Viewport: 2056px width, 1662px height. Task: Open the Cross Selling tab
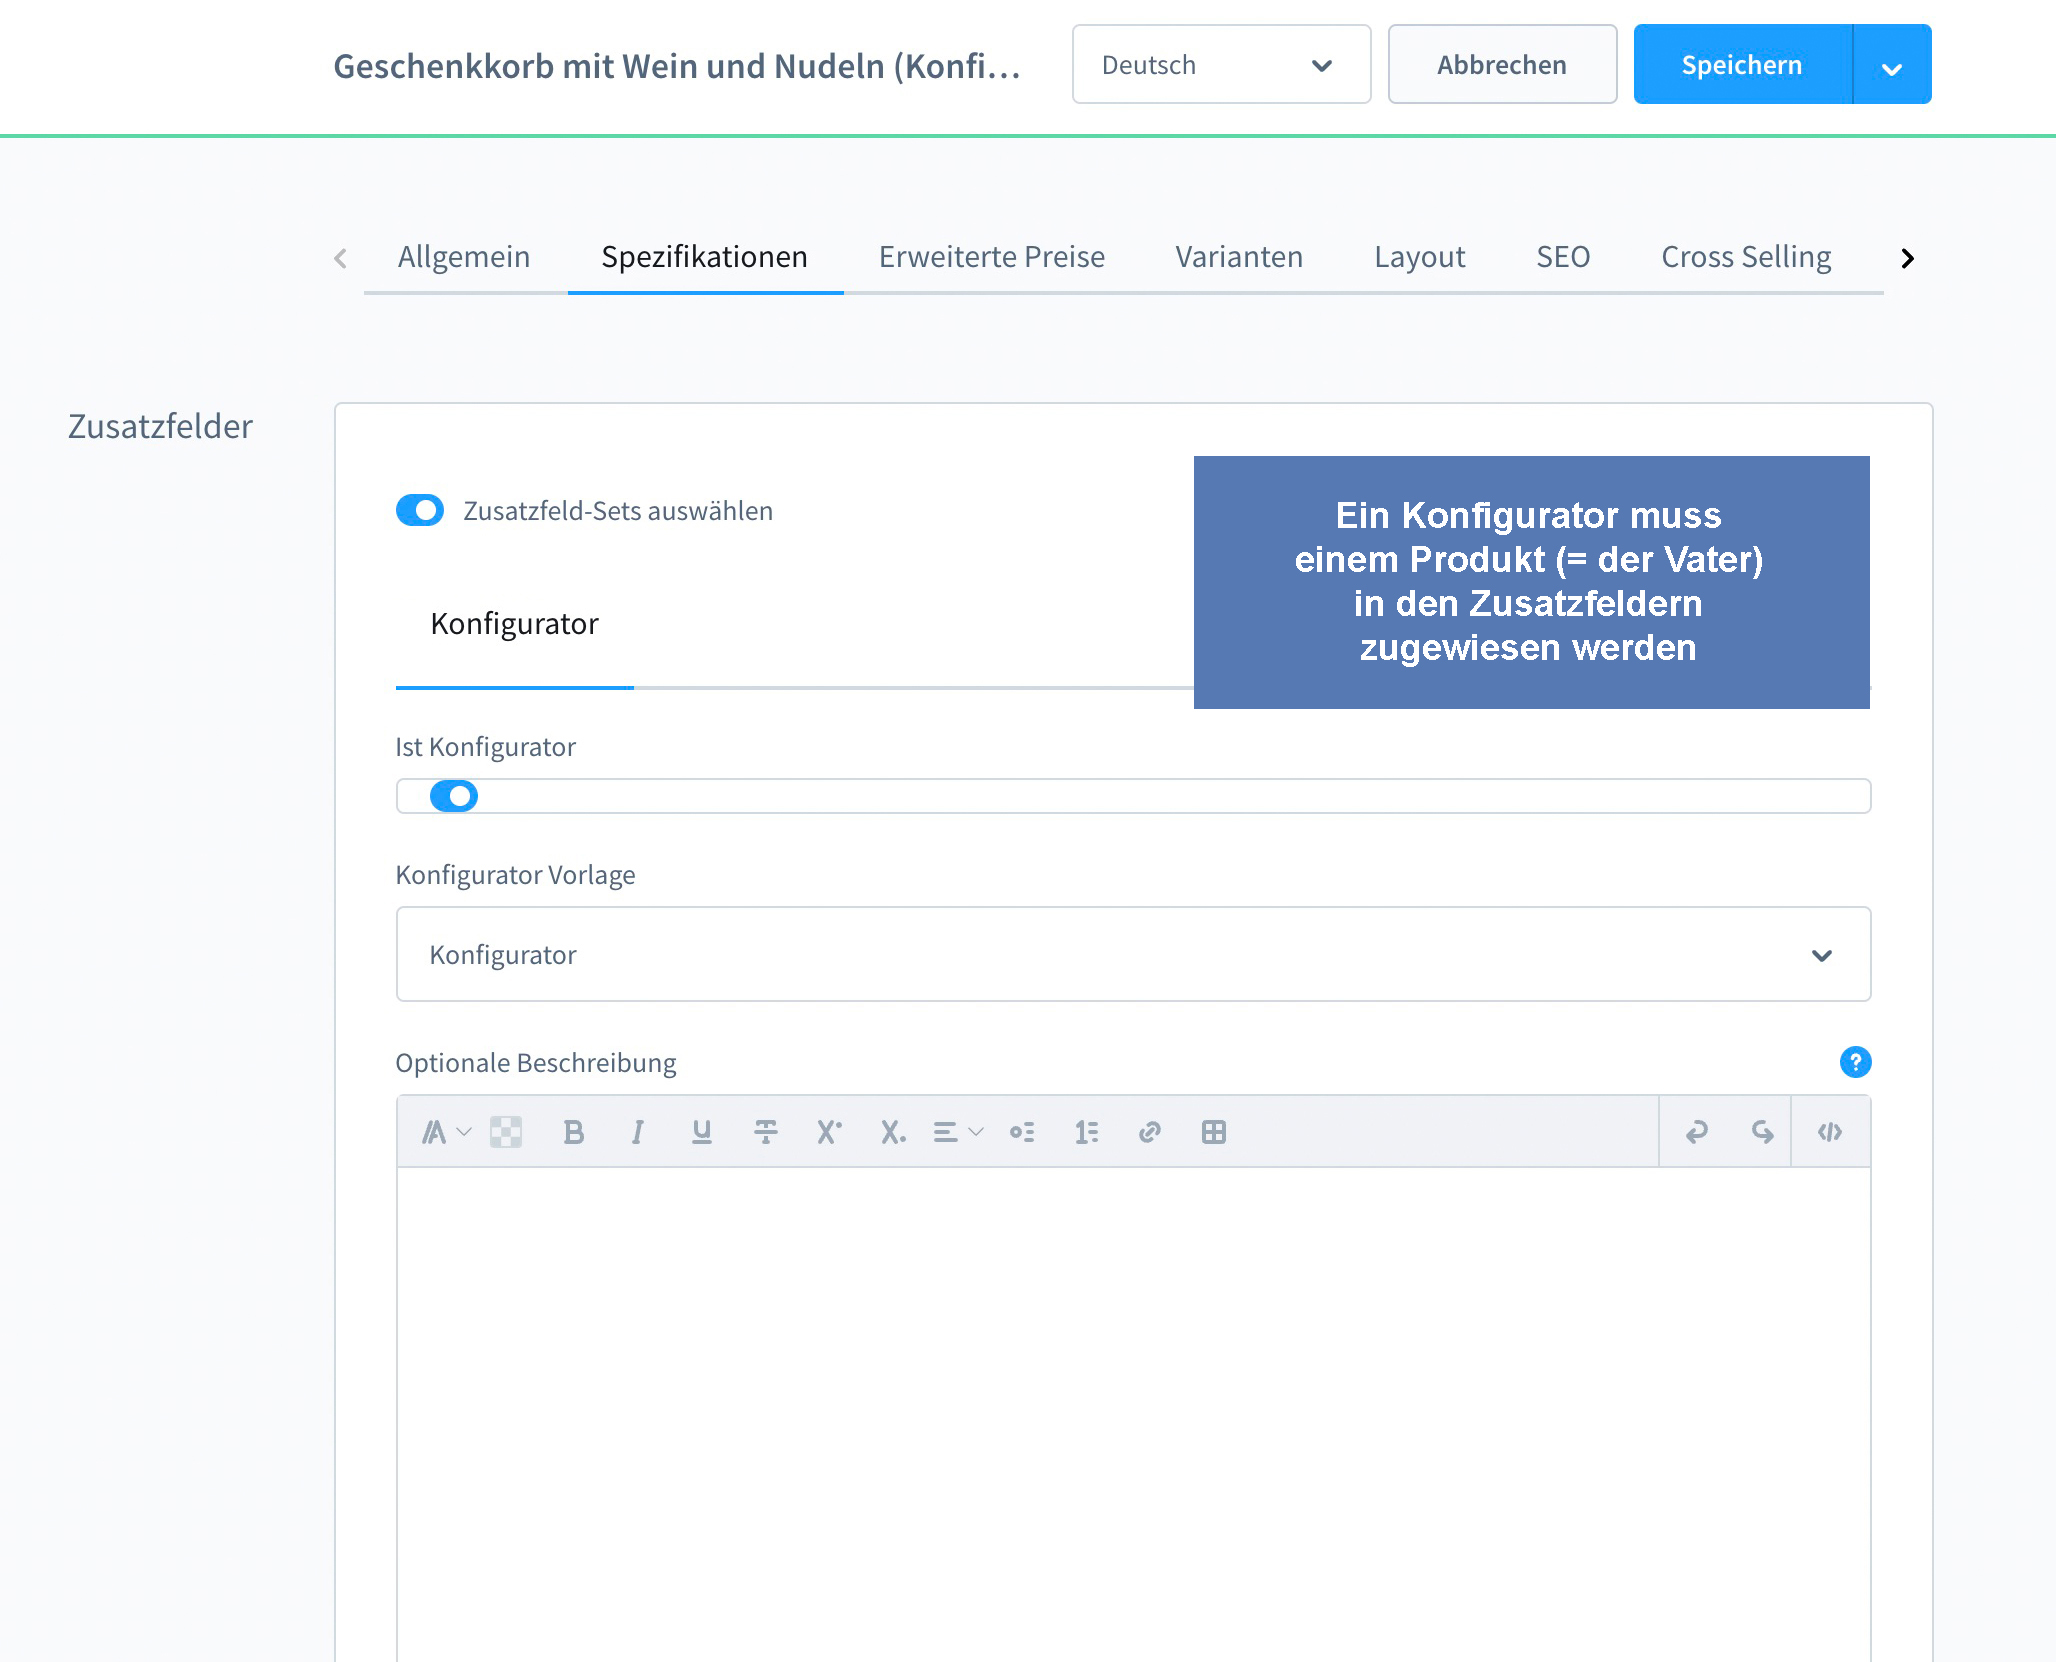coord(1746,257)
